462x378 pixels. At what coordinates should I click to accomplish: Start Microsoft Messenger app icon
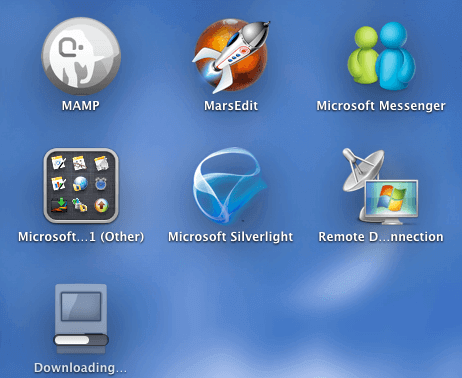point(381,56)
